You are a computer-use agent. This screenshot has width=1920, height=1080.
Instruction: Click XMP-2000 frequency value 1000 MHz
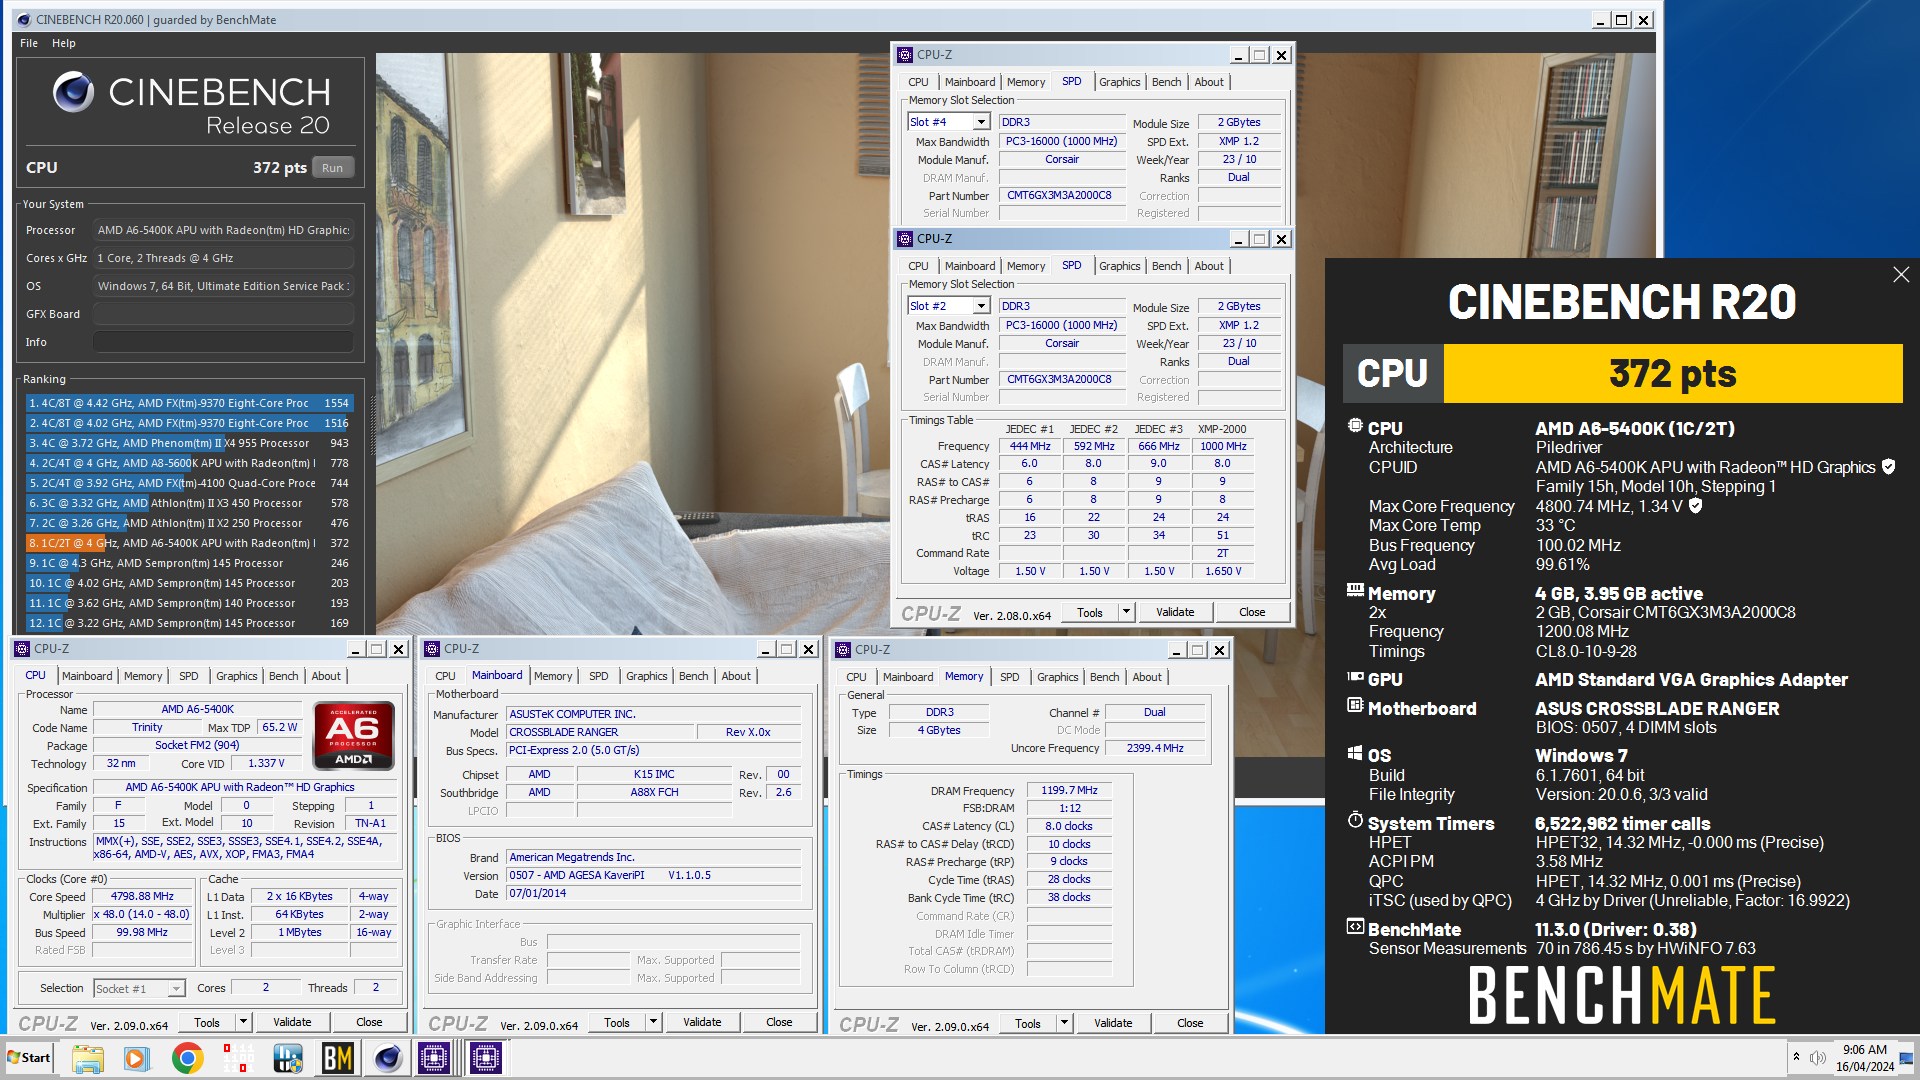pos(1223,446)
